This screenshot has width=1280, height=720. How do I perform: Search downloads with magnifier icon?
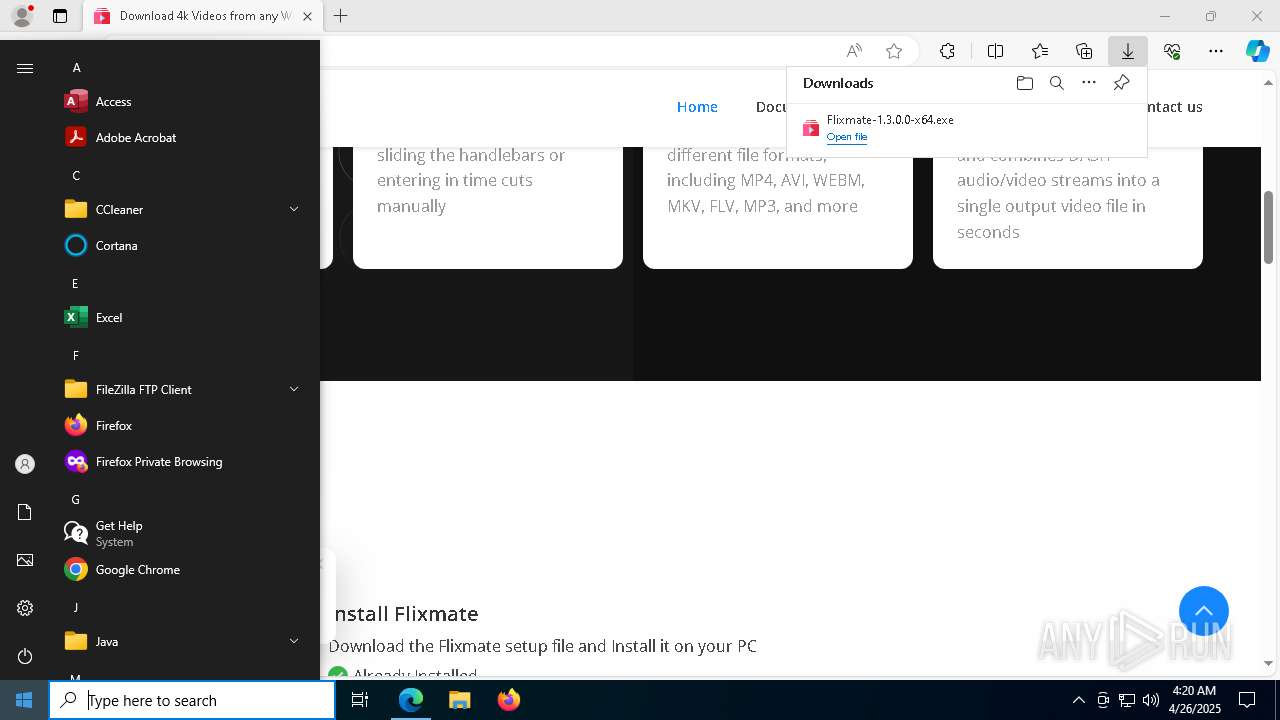(x=1057, y=83)
